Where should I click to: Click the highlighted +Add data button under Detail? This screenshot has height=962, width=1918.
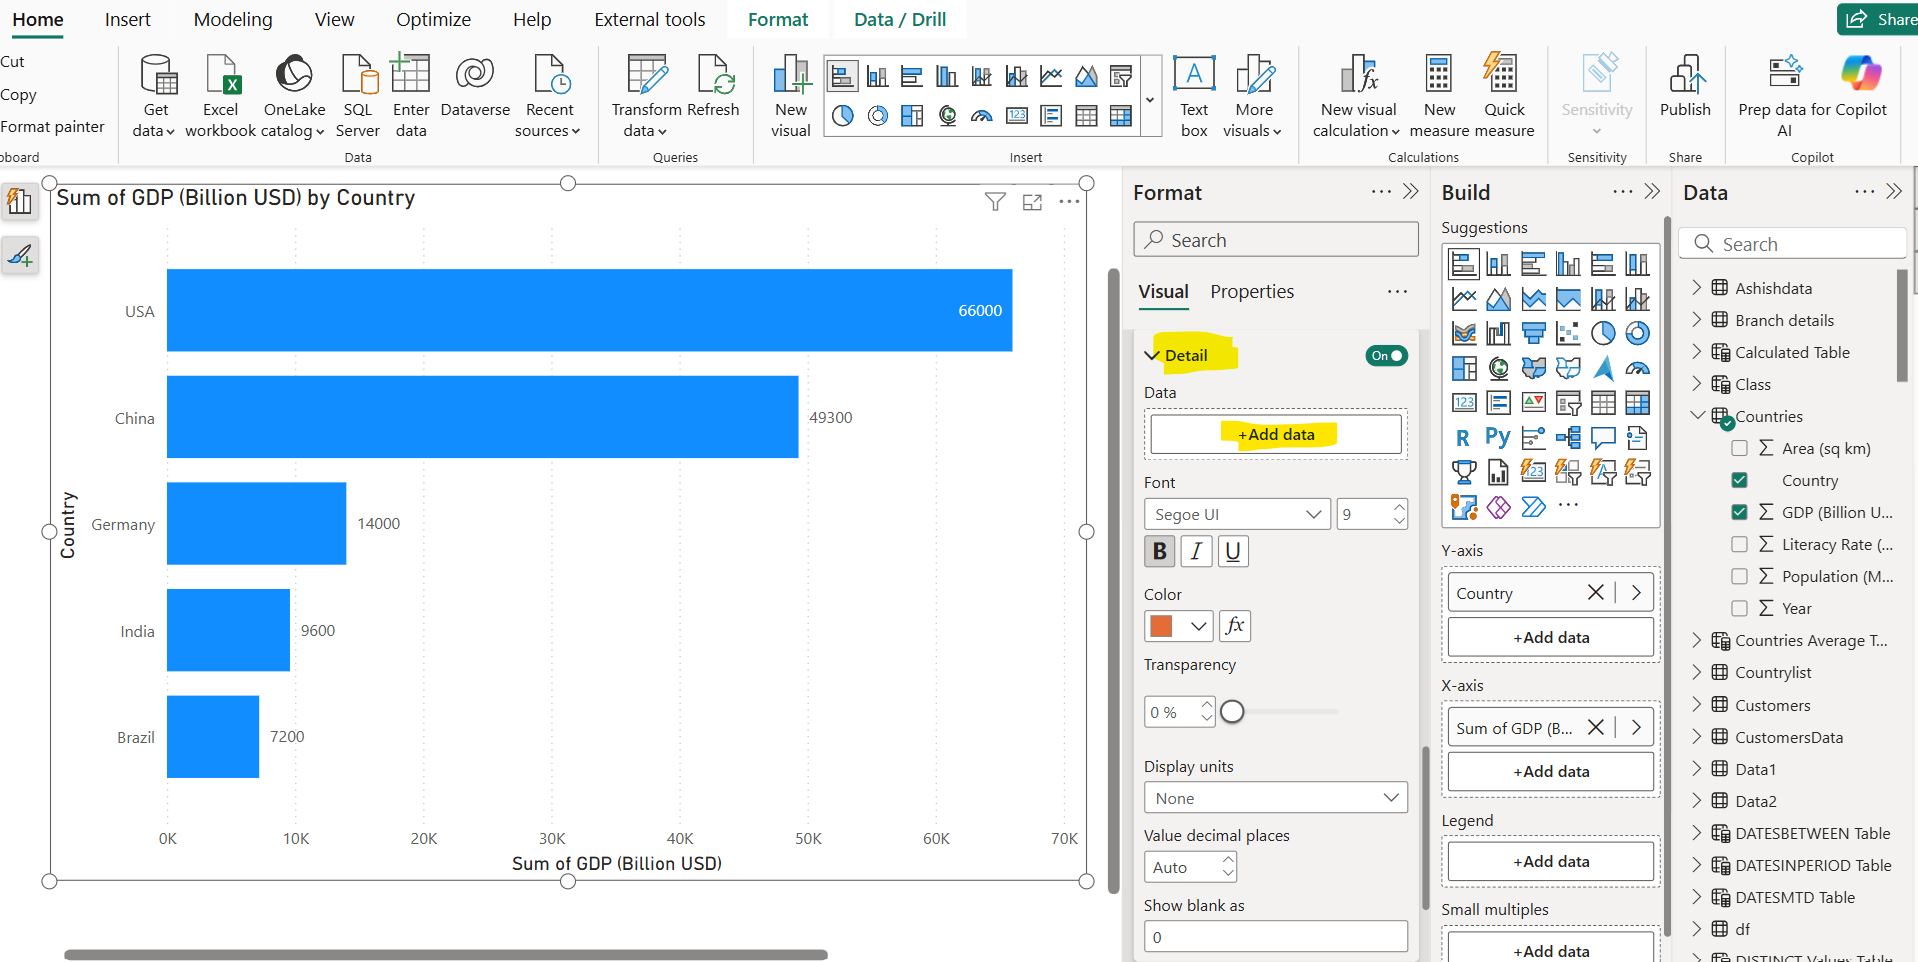click(x=1275, y=434)
